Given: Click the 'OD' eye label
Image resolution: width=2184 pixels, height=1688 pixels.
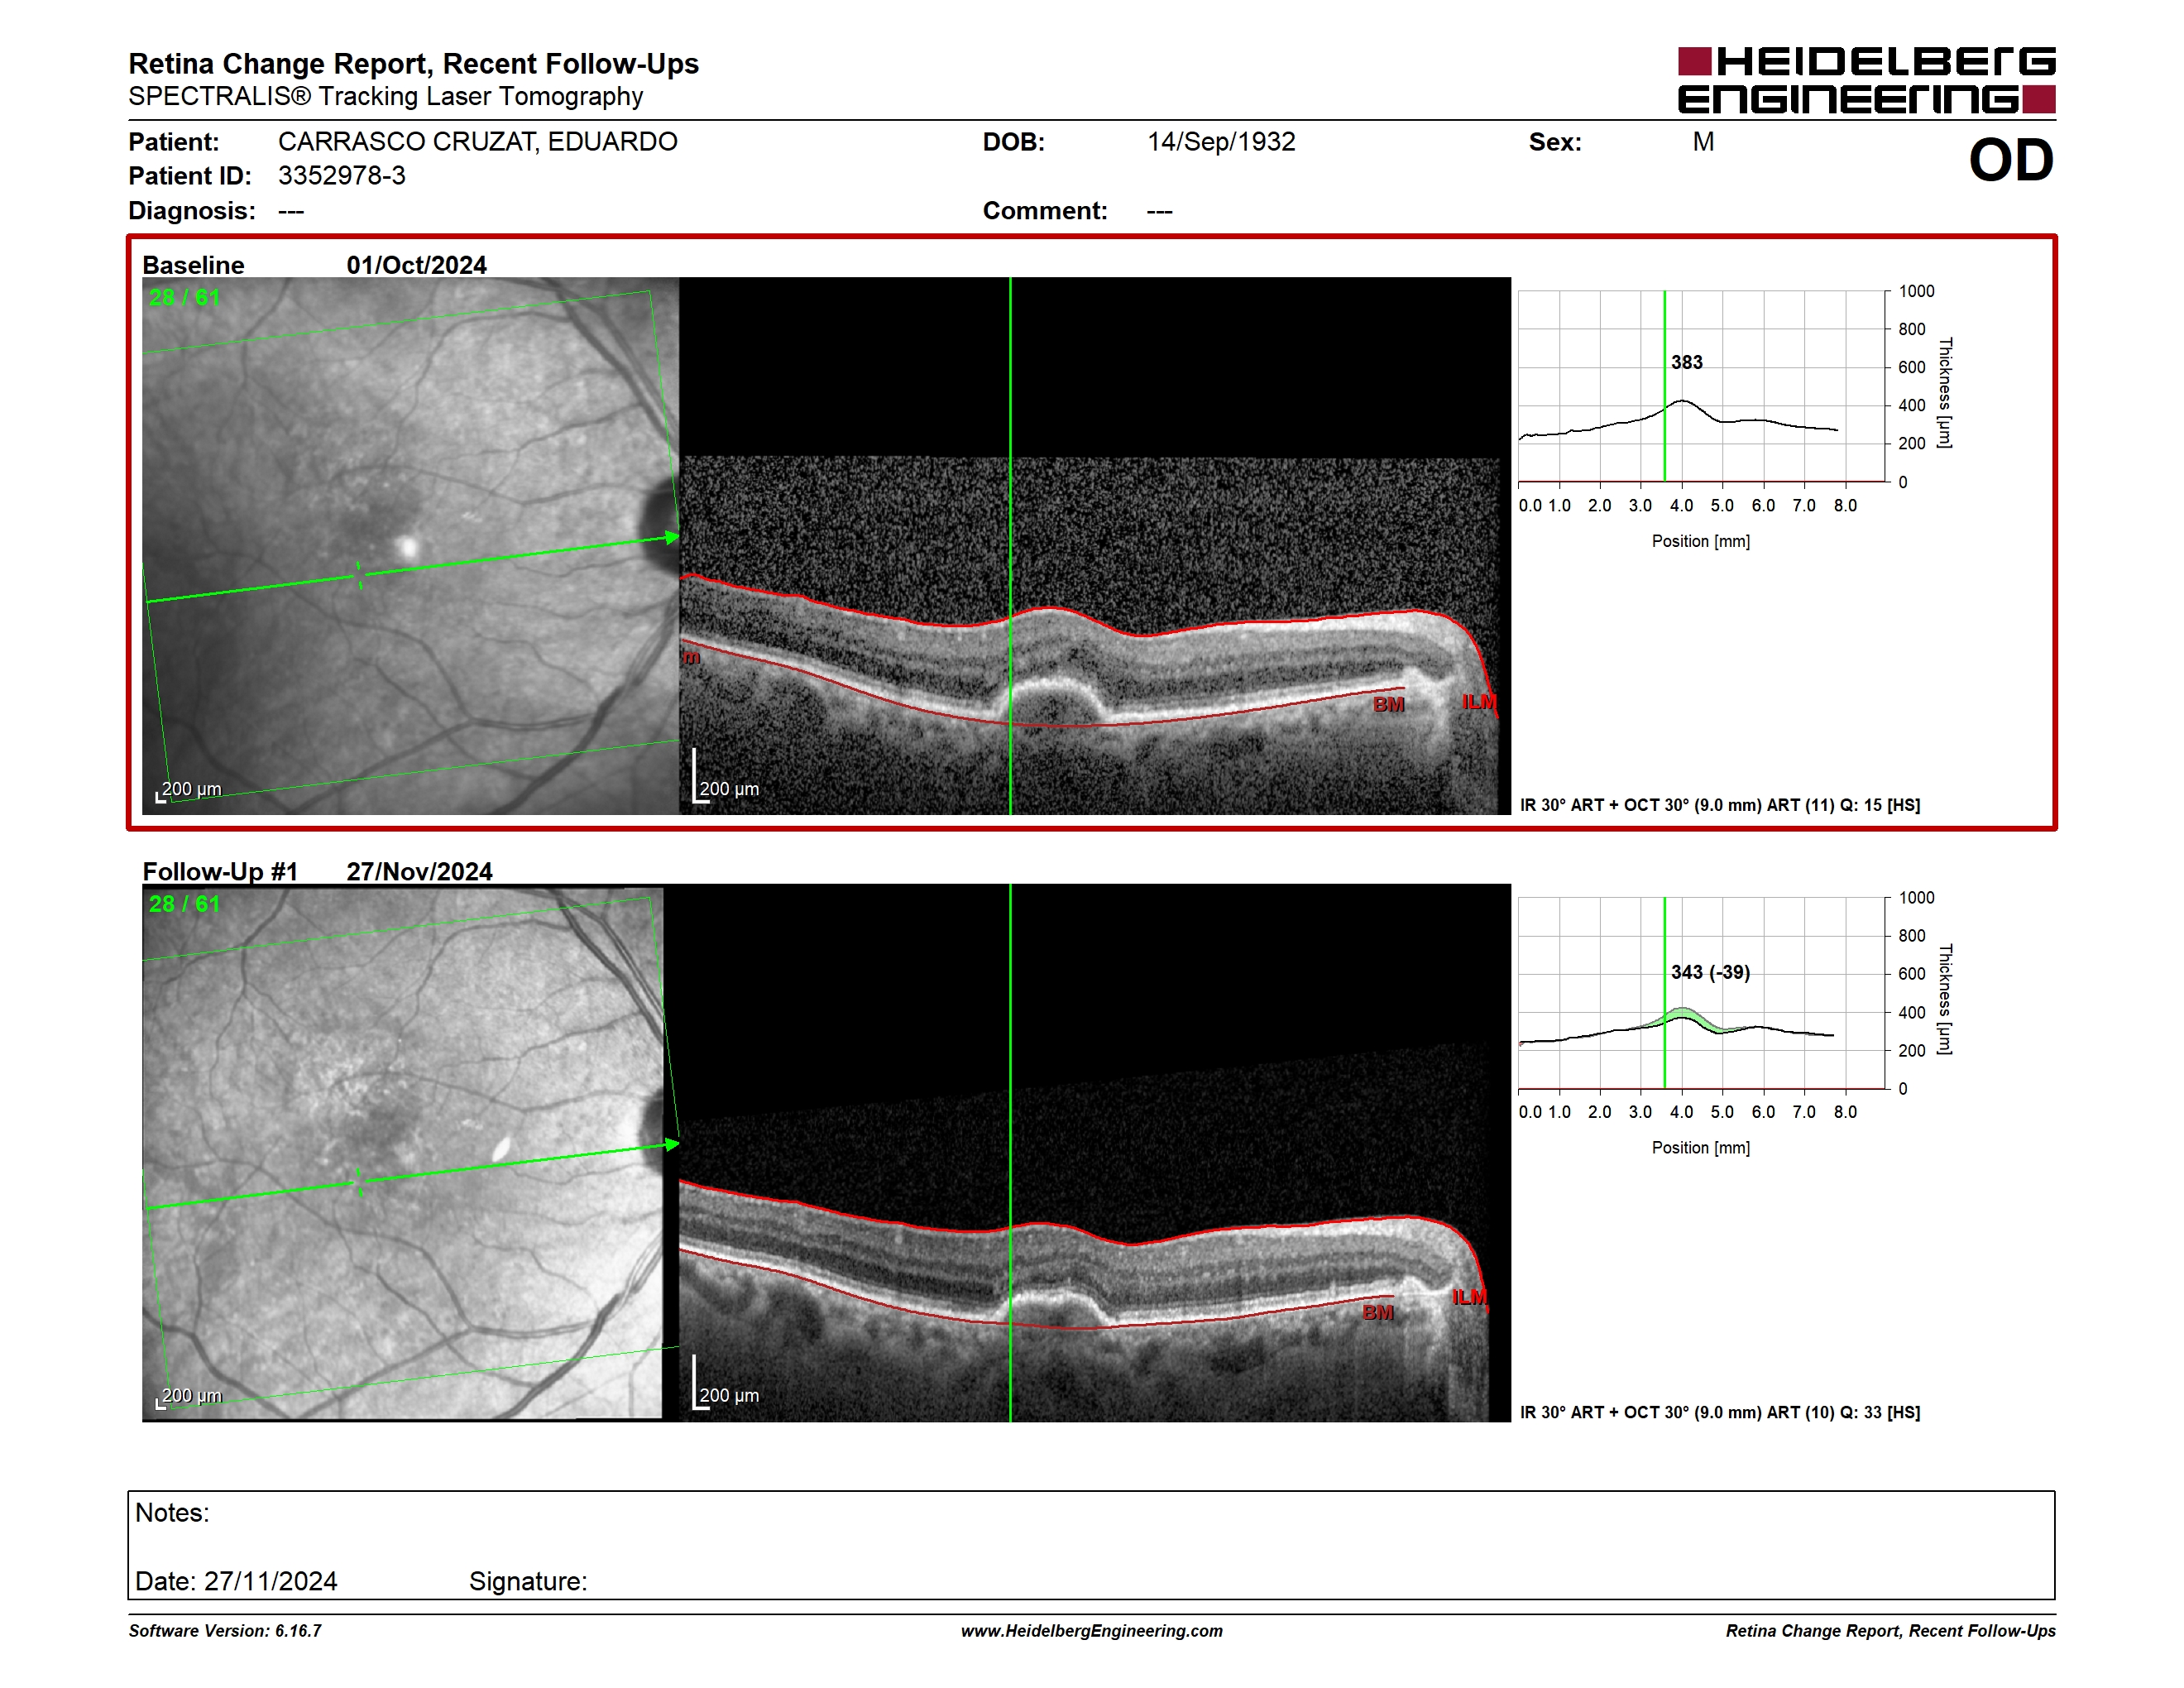Looking at the screenshot, I should 2011,161.
